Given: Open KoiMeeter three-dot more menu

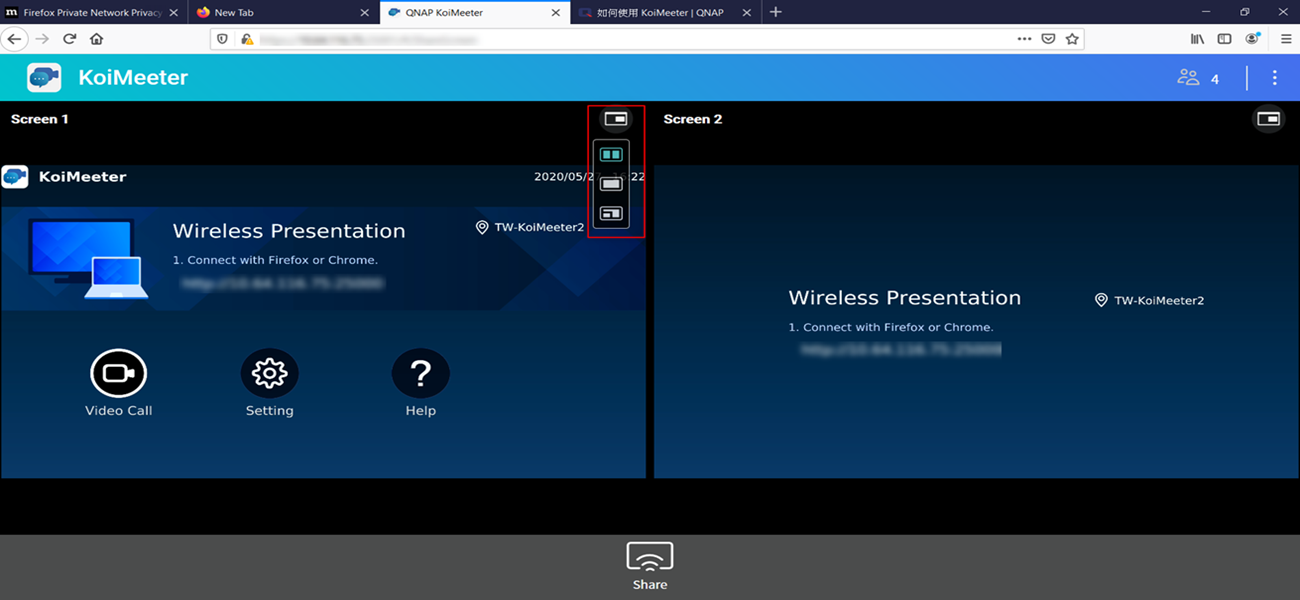Looking at the screenshot, I should pos(1274,78).
